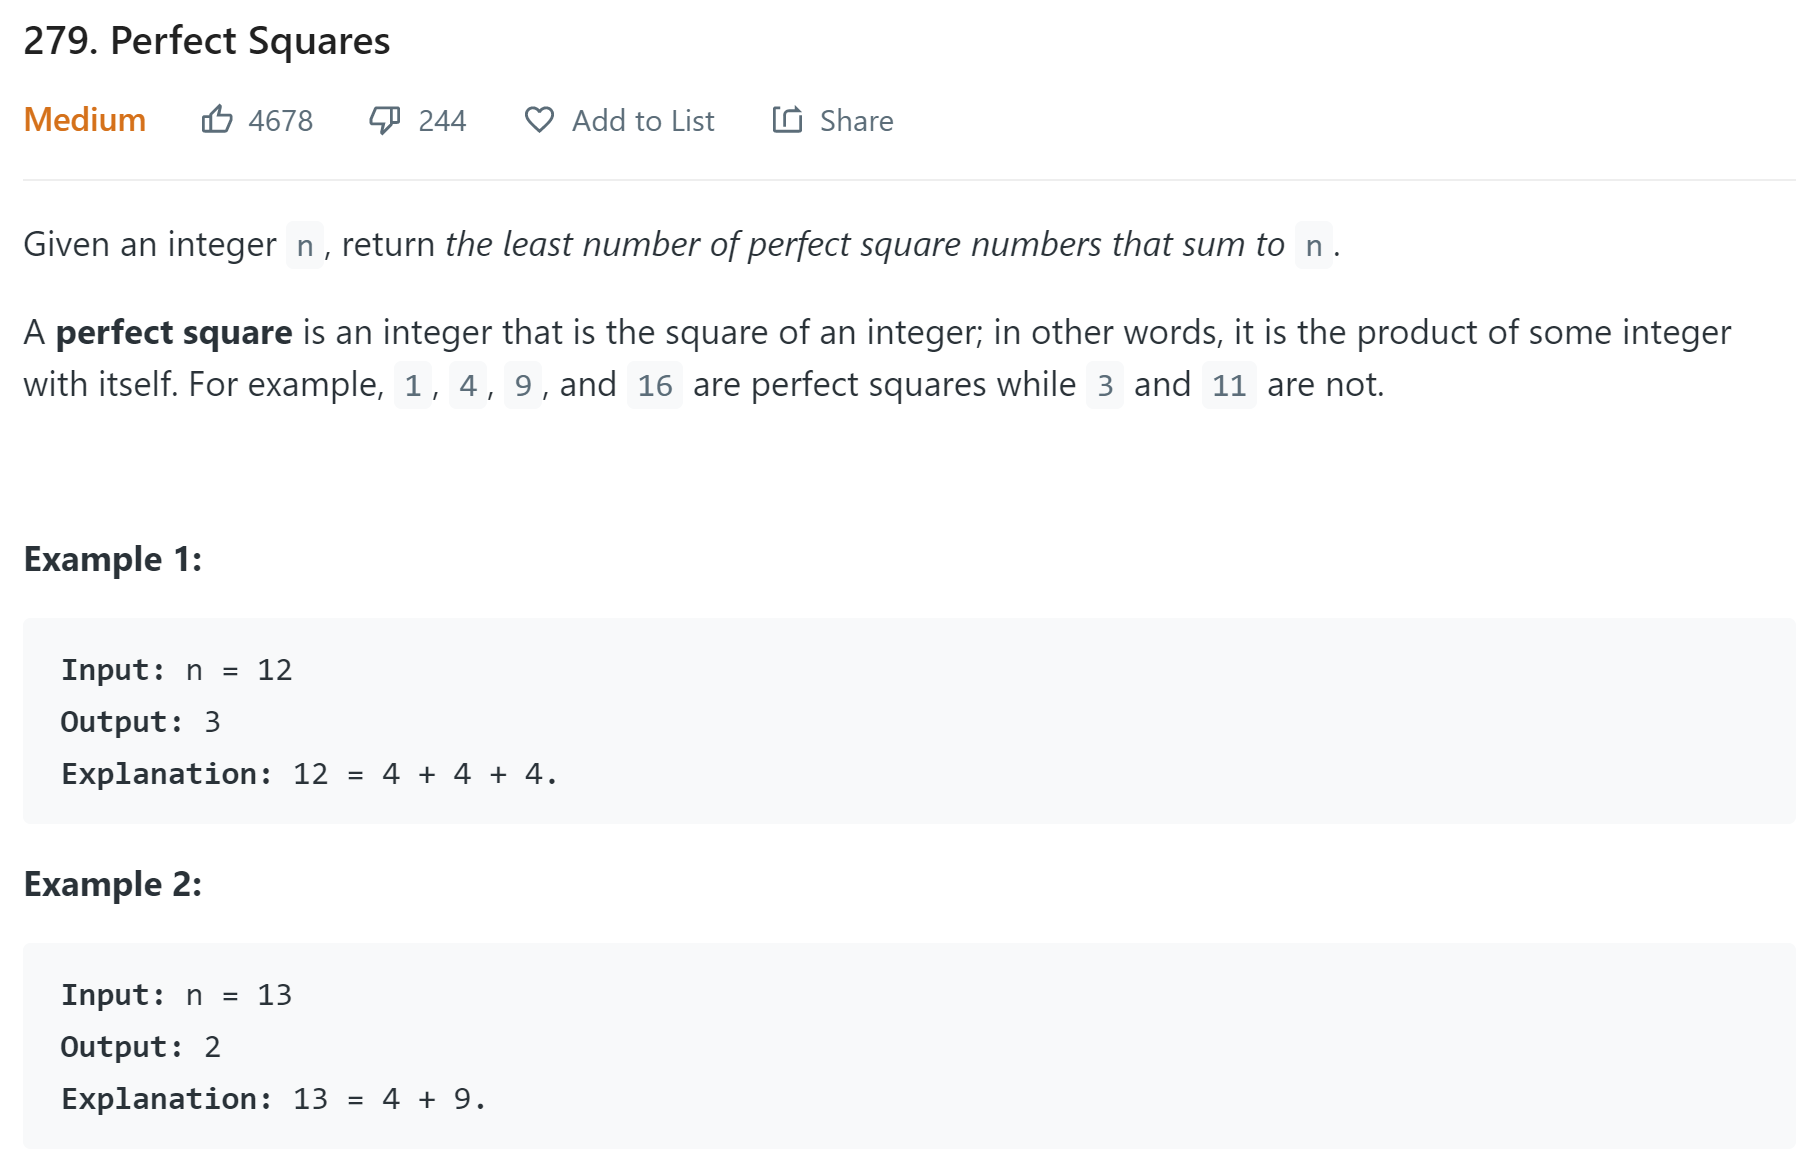Click the thumbs down dislike icon
1806x1166 pixels.
385,120
